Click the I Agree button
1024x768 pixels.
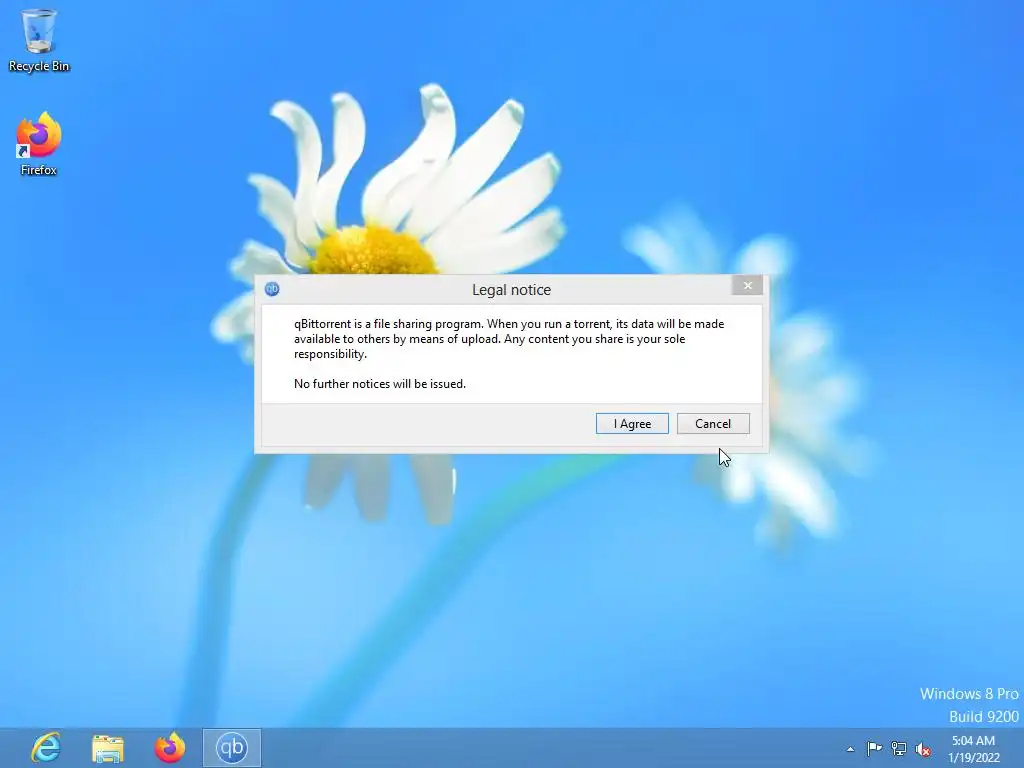(x=632, y=423)
